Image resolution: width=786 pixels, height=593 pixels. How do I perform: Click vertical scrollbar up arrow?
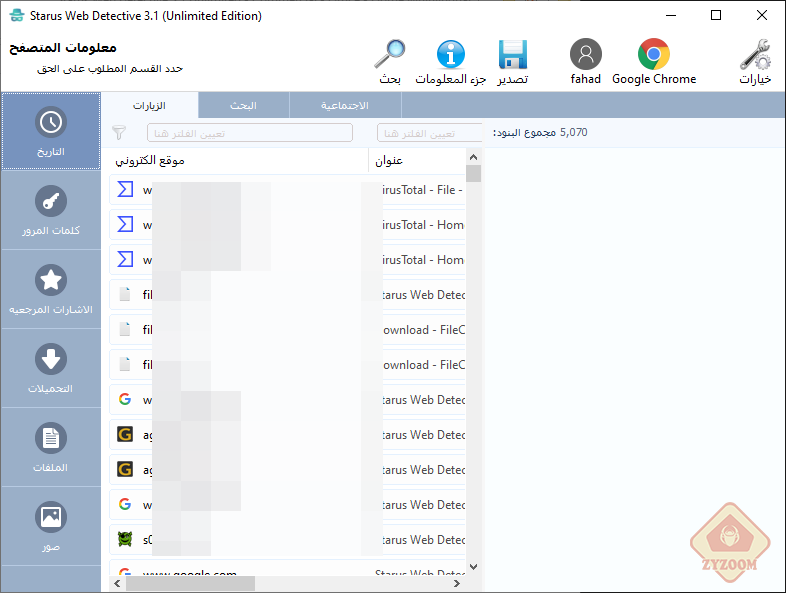coord(473,157)
